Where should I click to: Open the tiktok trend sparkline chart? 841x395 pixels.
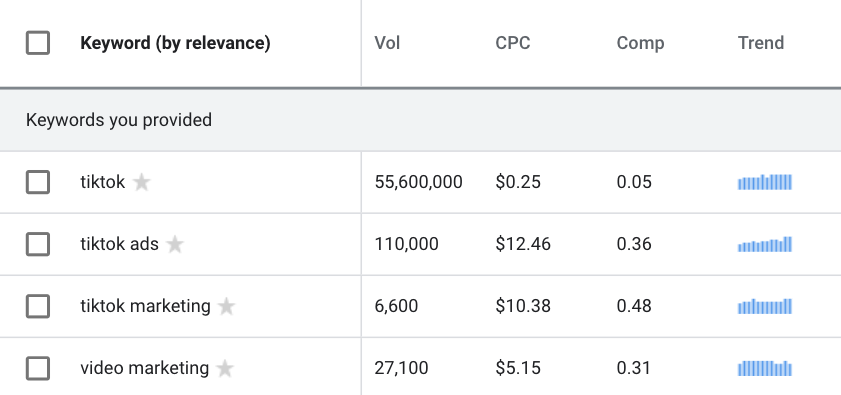(765, 182)
